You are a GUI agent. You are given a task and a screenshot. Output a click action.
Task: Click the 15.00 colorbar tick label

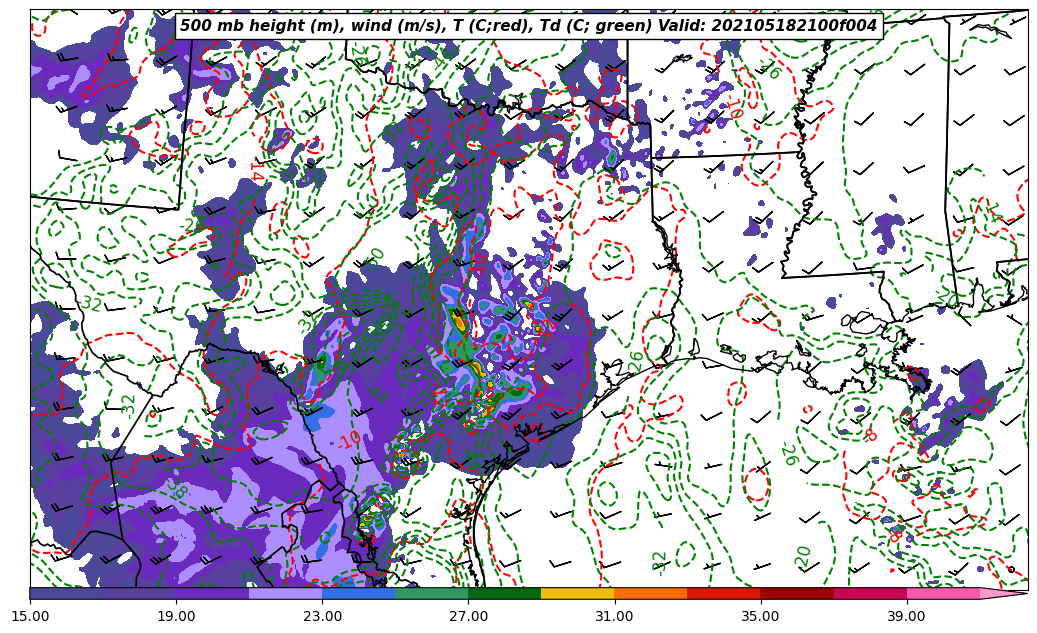point(30,616)
